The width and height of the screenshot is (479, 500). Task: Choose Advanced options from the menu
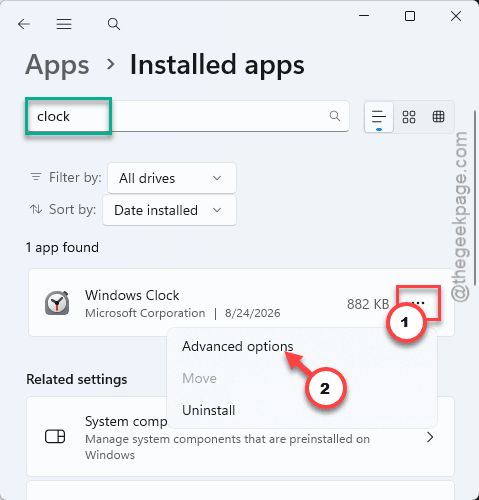click(237, 346)
